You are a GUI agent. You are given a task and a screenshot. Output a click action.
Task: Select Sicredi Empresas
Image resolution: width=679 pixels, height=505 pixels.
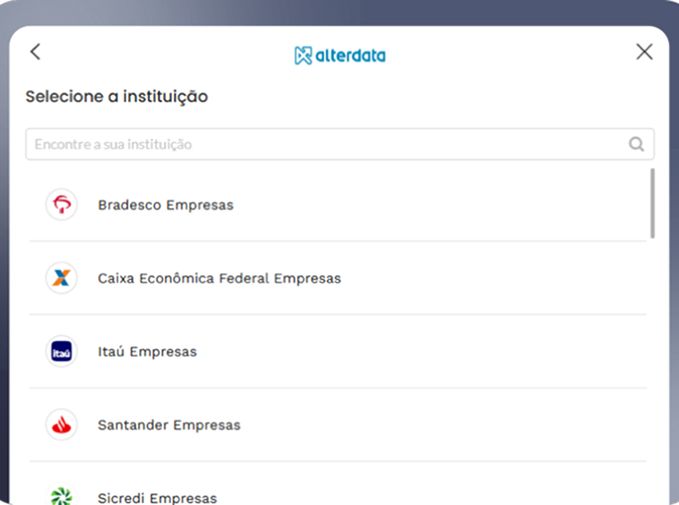pos(157,497)
